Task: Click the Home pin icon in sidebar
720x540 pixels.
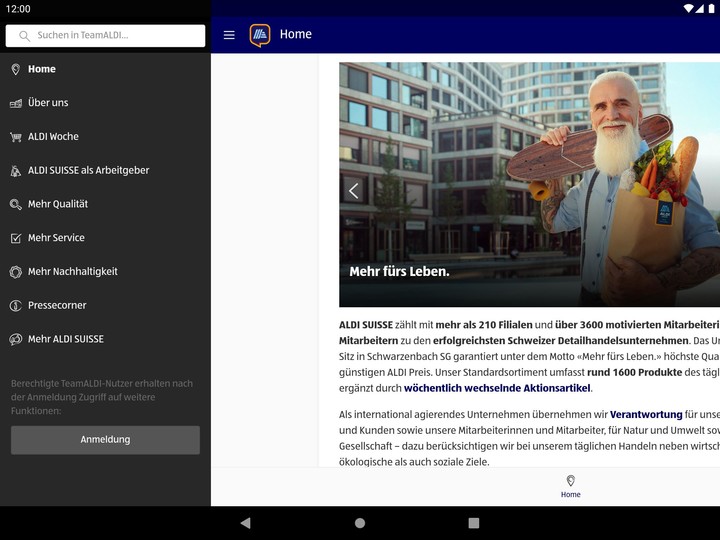Action: point(15,69)
